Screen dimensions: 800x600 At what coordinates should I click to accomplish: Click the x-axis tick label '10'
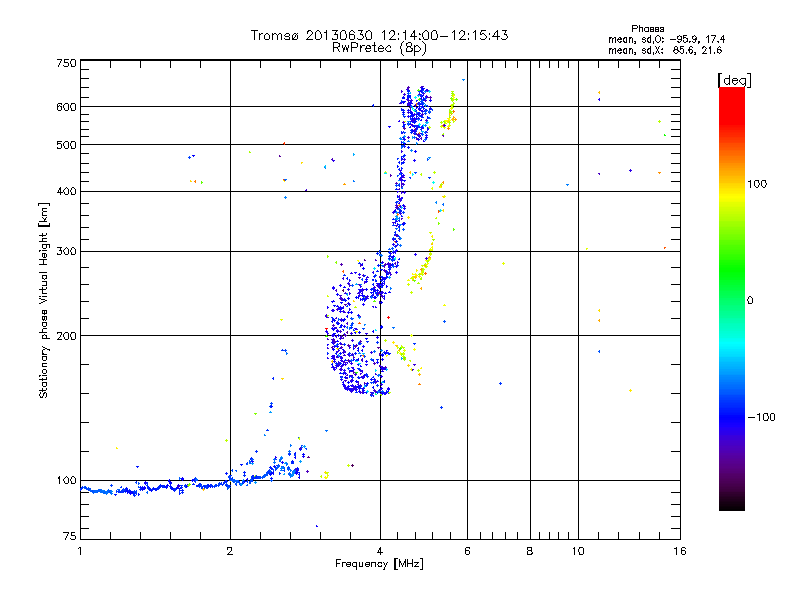578,551
